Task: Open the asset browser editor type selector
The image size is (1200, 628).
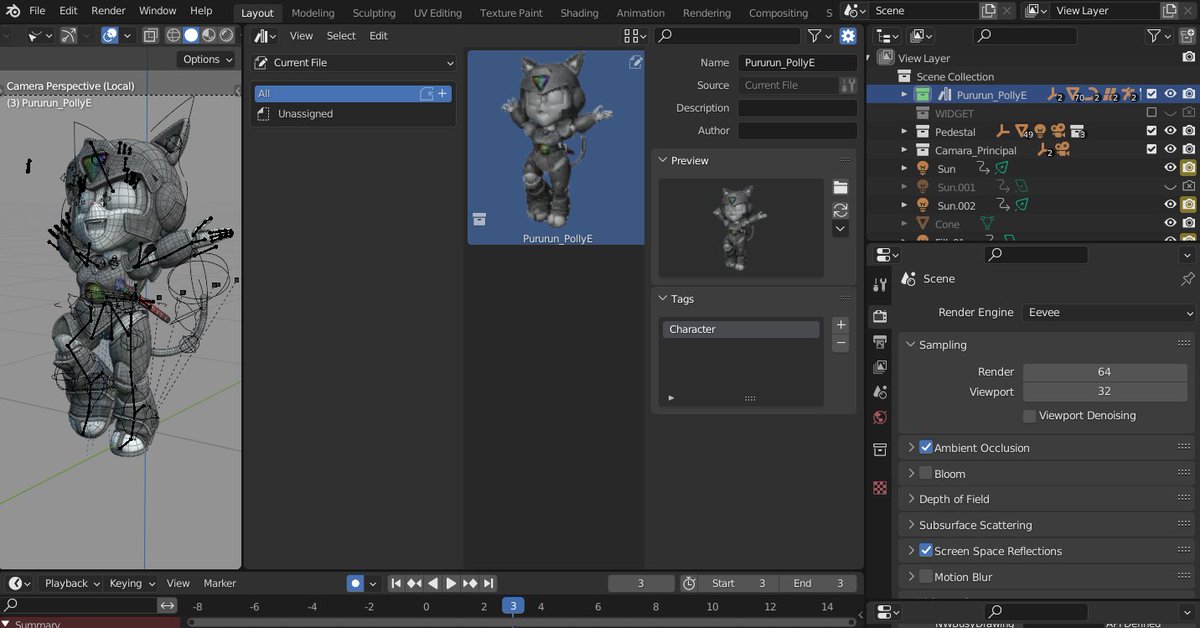Action: pyautogui.click(x=265, y=36)
